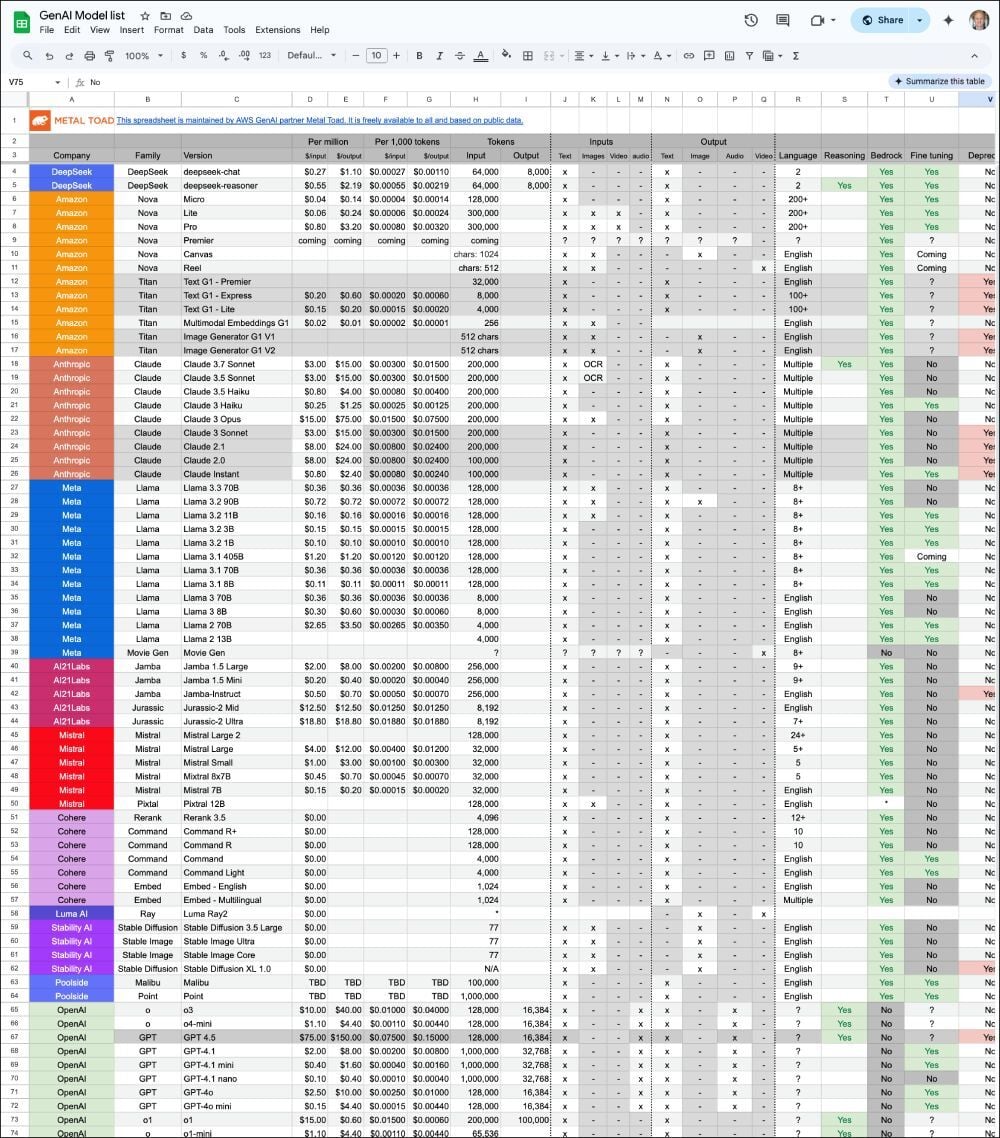Click the video call camera icon
The height and width of the screenshot is (1138, 1000).
click(817, 20)
